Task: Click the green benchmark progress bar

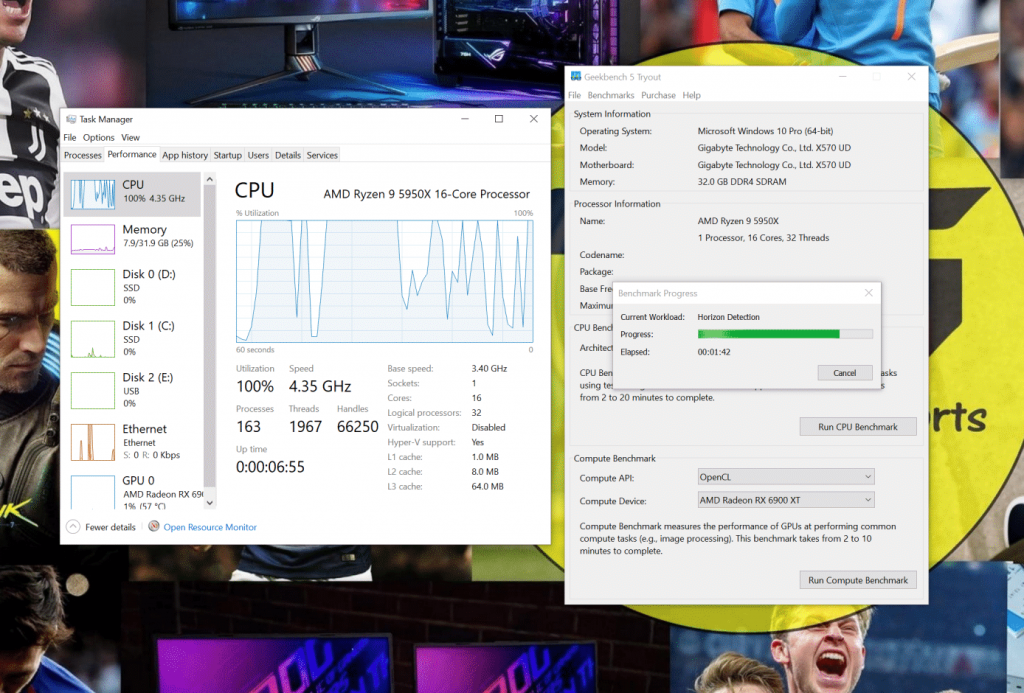Action: pos(785,334)
